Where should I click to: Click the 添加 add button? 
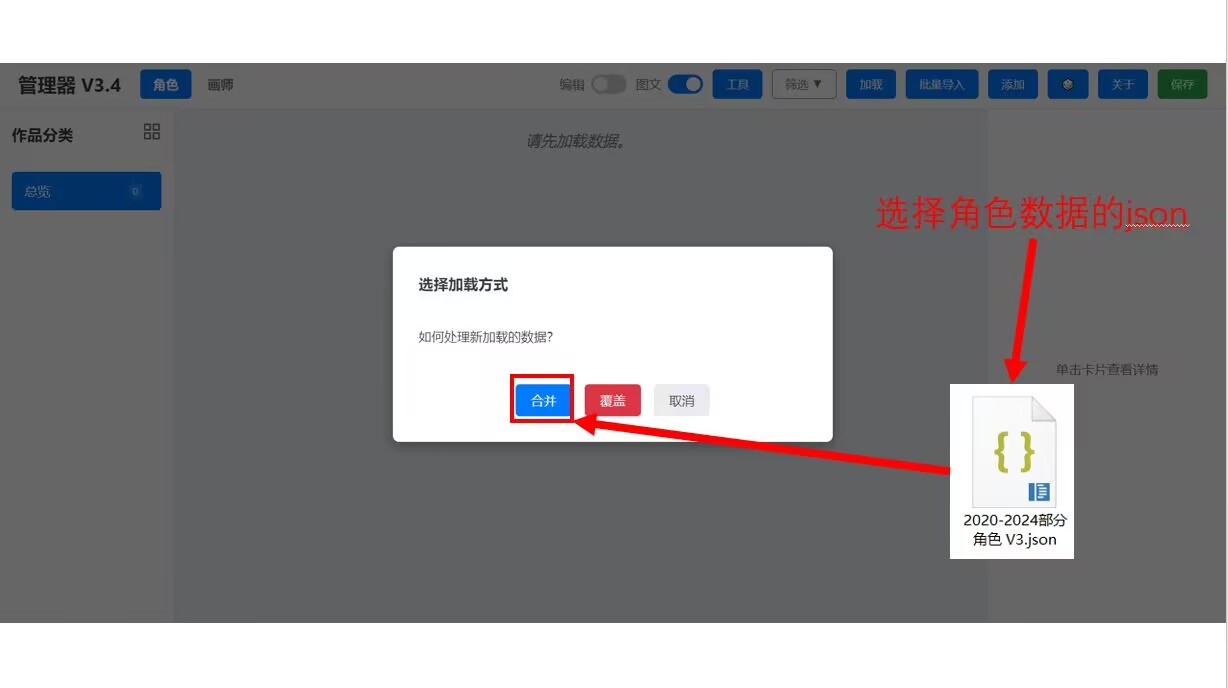click(x=1013, y=85)
